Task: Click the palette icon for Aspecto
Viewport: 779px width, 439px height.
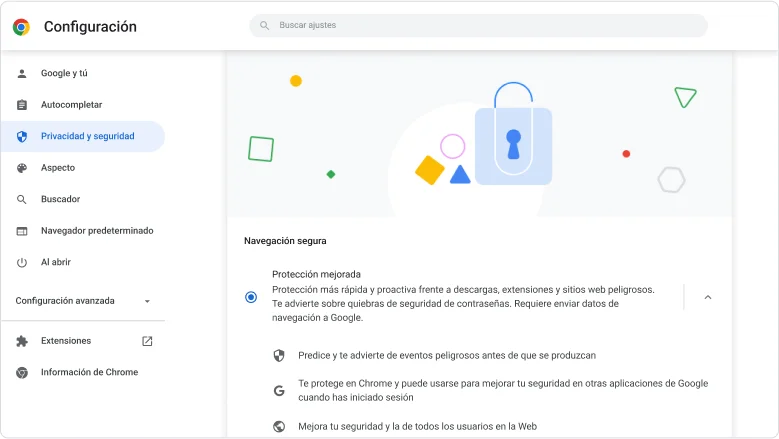Action: (x=22, y=168)
